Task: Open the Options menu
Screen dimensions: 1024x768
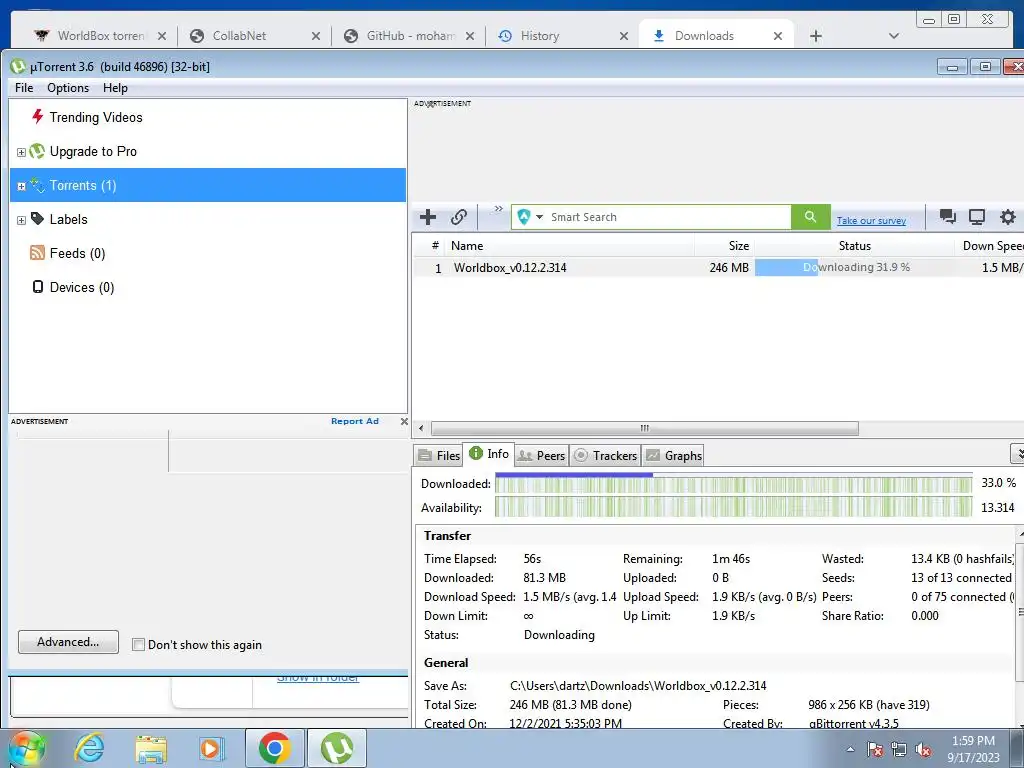Action: [x=68, y=88]
